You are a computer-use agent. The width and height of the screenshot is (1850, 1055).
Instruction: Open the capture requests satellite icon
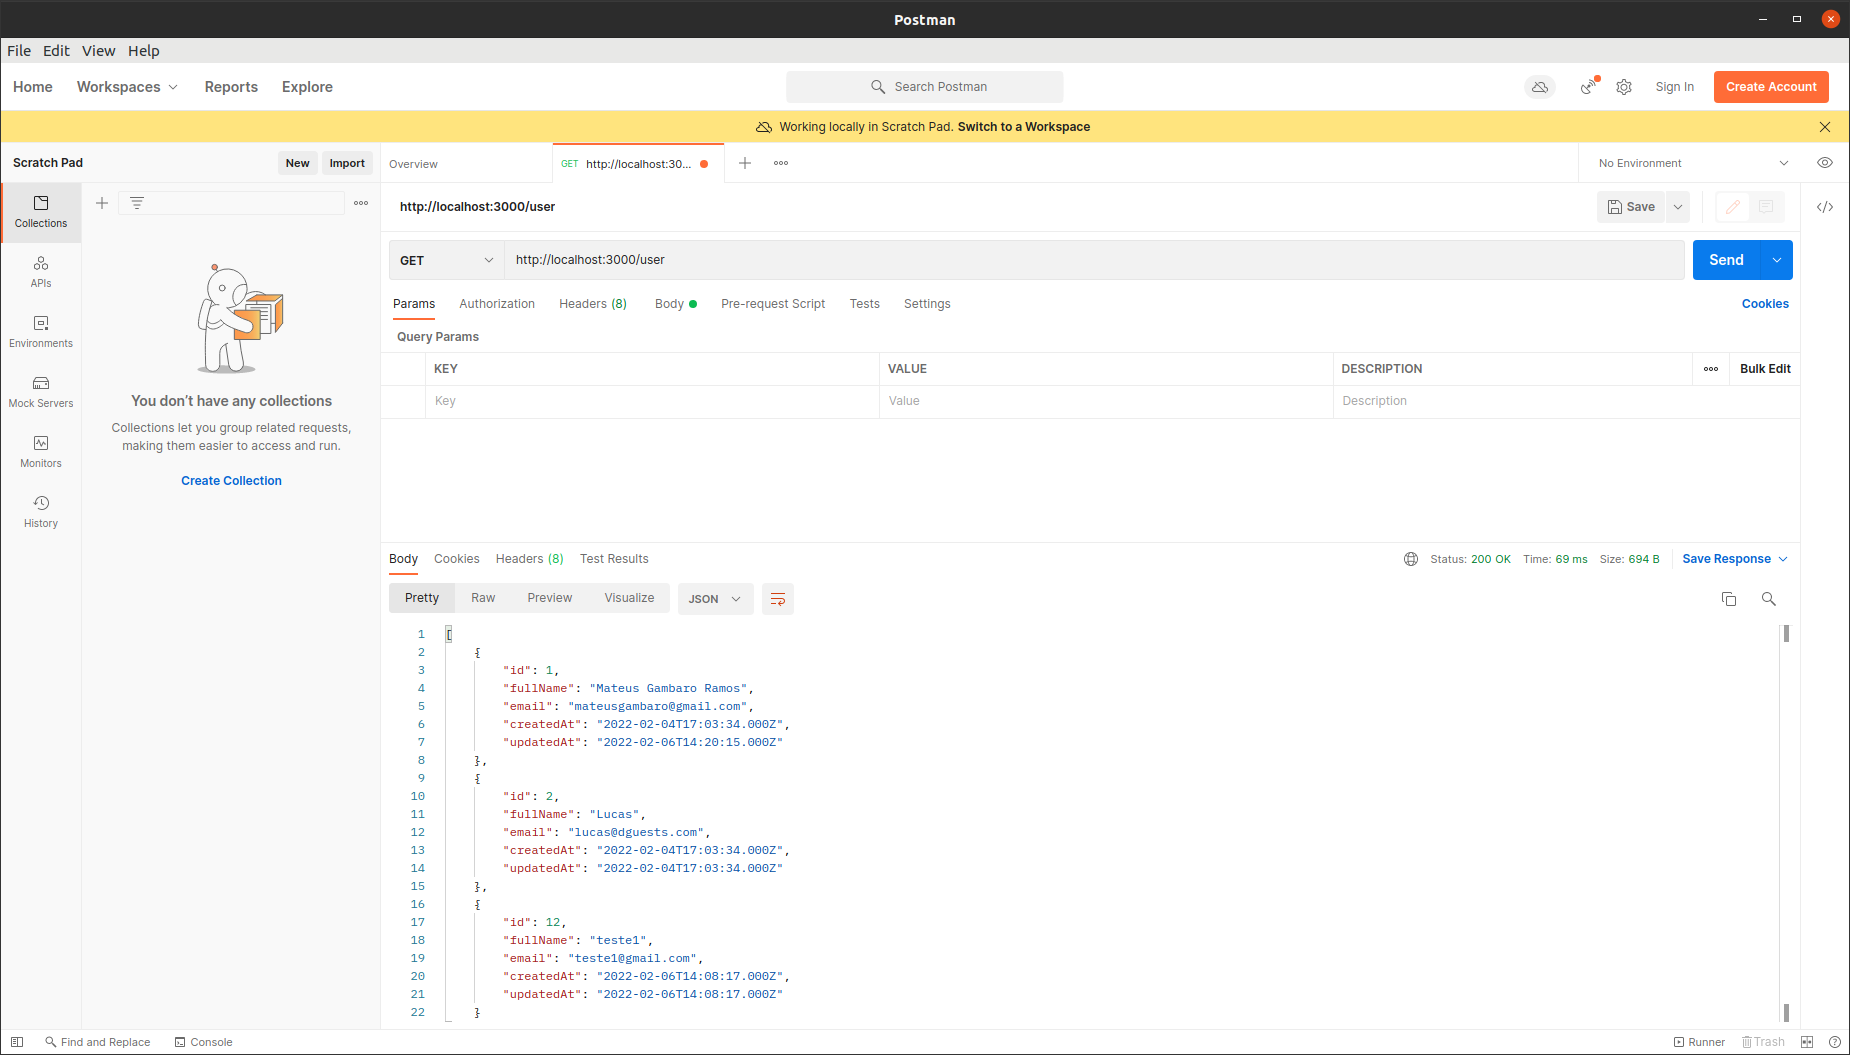(x=1589, y=87)
